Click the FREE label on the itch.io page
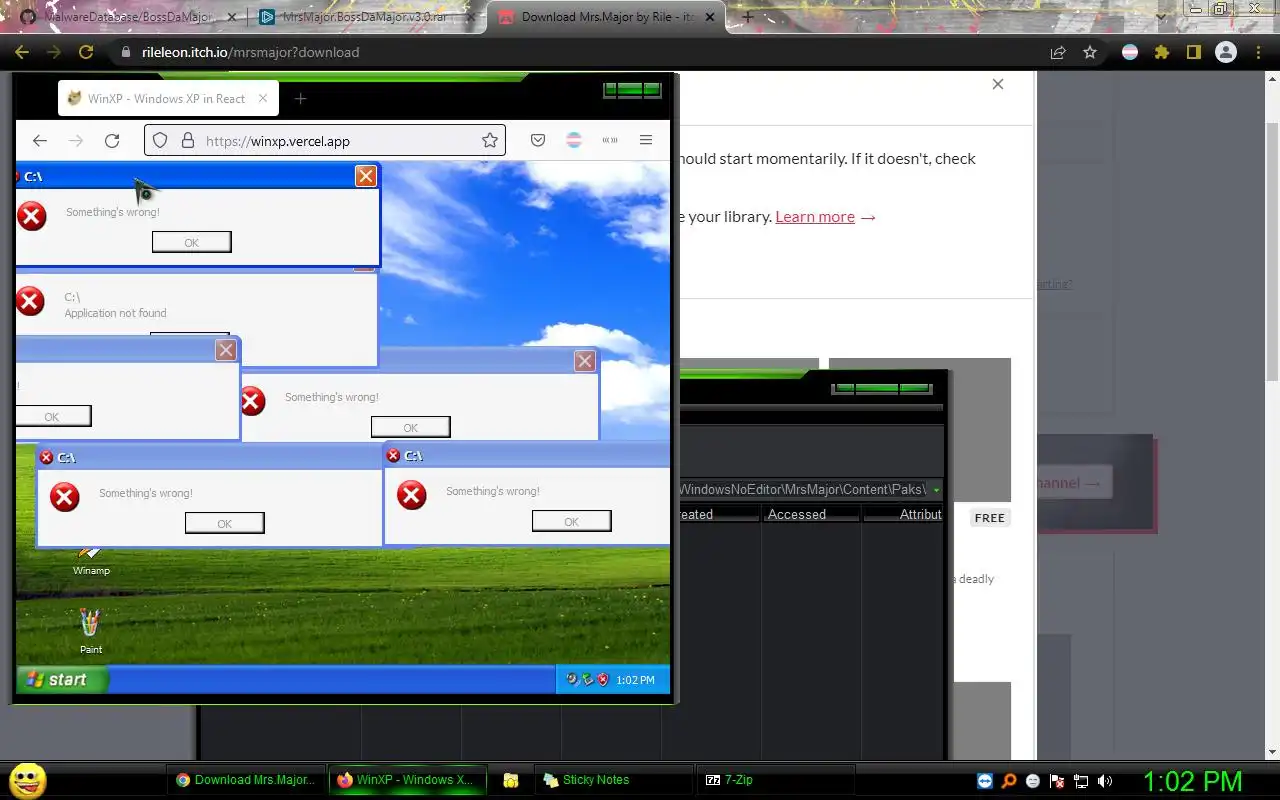The image size is (1280, 800). (x=990, y=518)
